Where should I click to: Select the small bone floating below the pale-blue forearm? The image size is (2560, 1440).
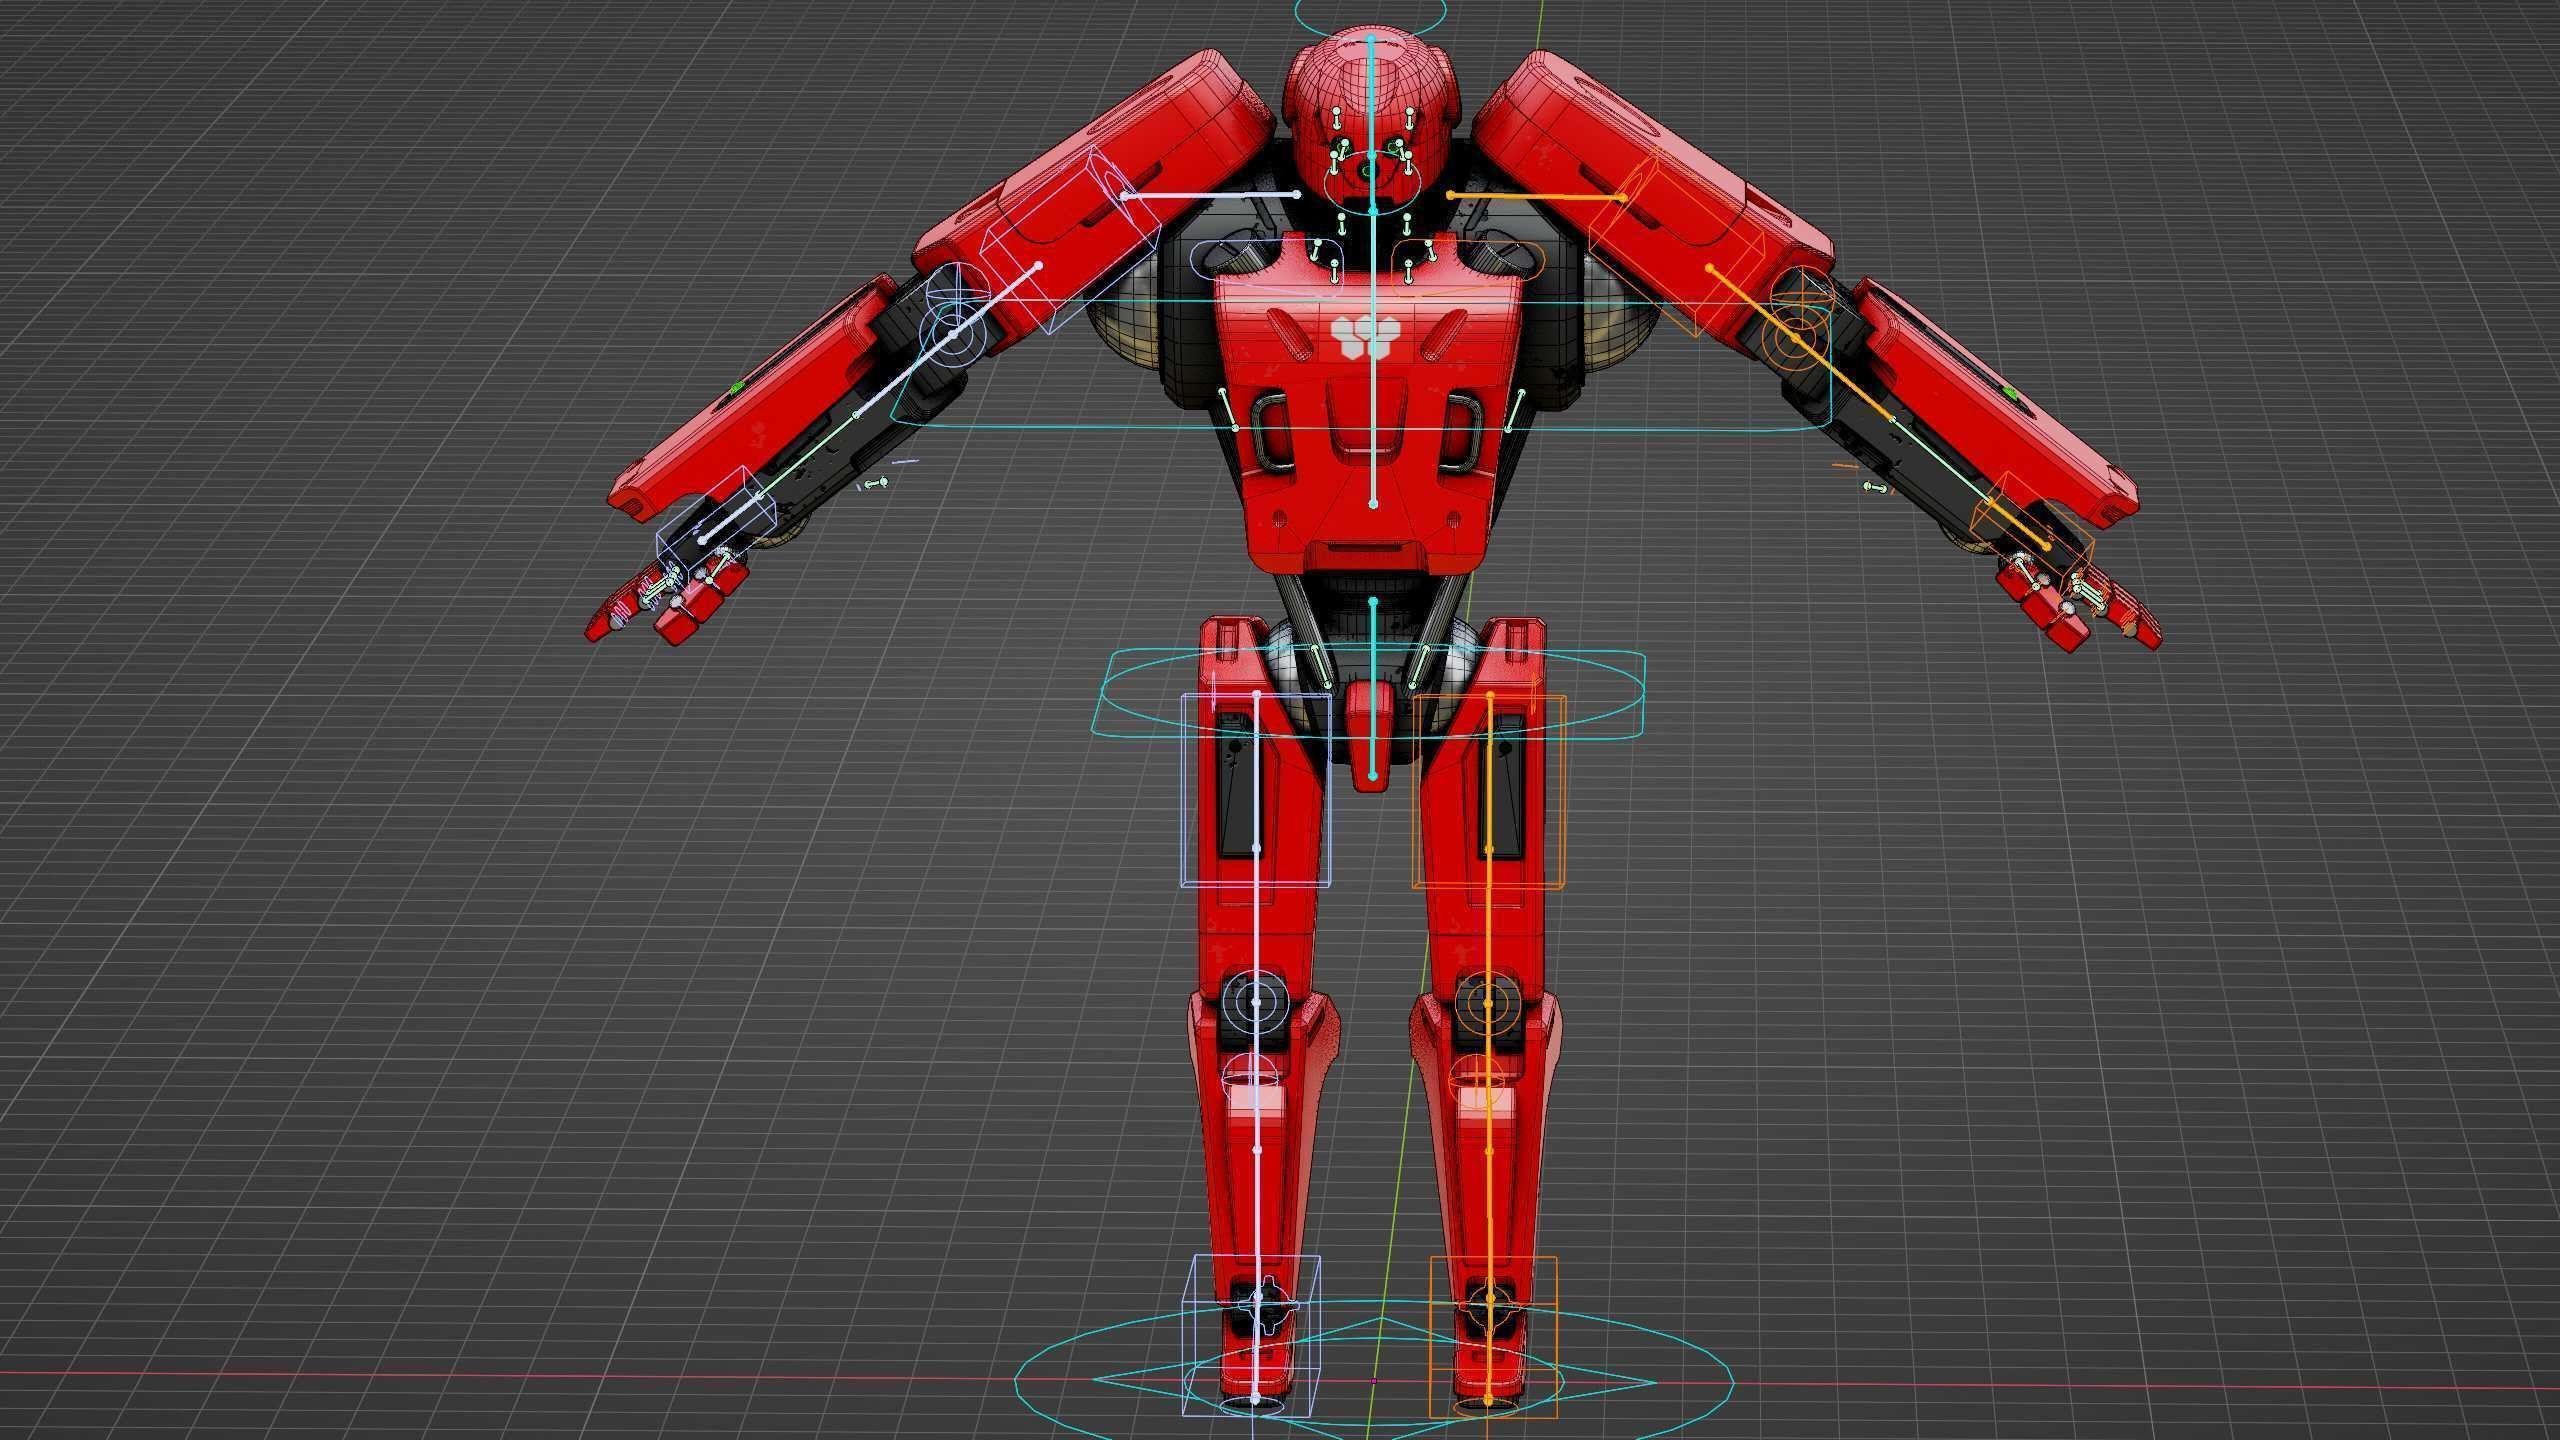coord(877,483)
